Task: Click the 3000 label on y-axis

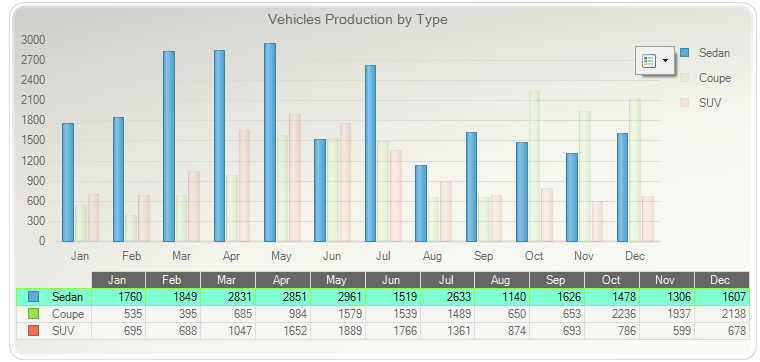Action: click(33, 40)
